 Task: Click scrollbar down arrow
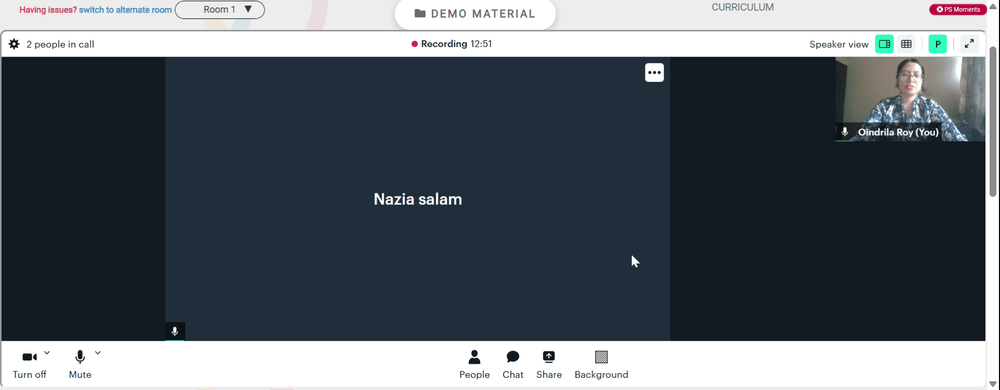993,384
